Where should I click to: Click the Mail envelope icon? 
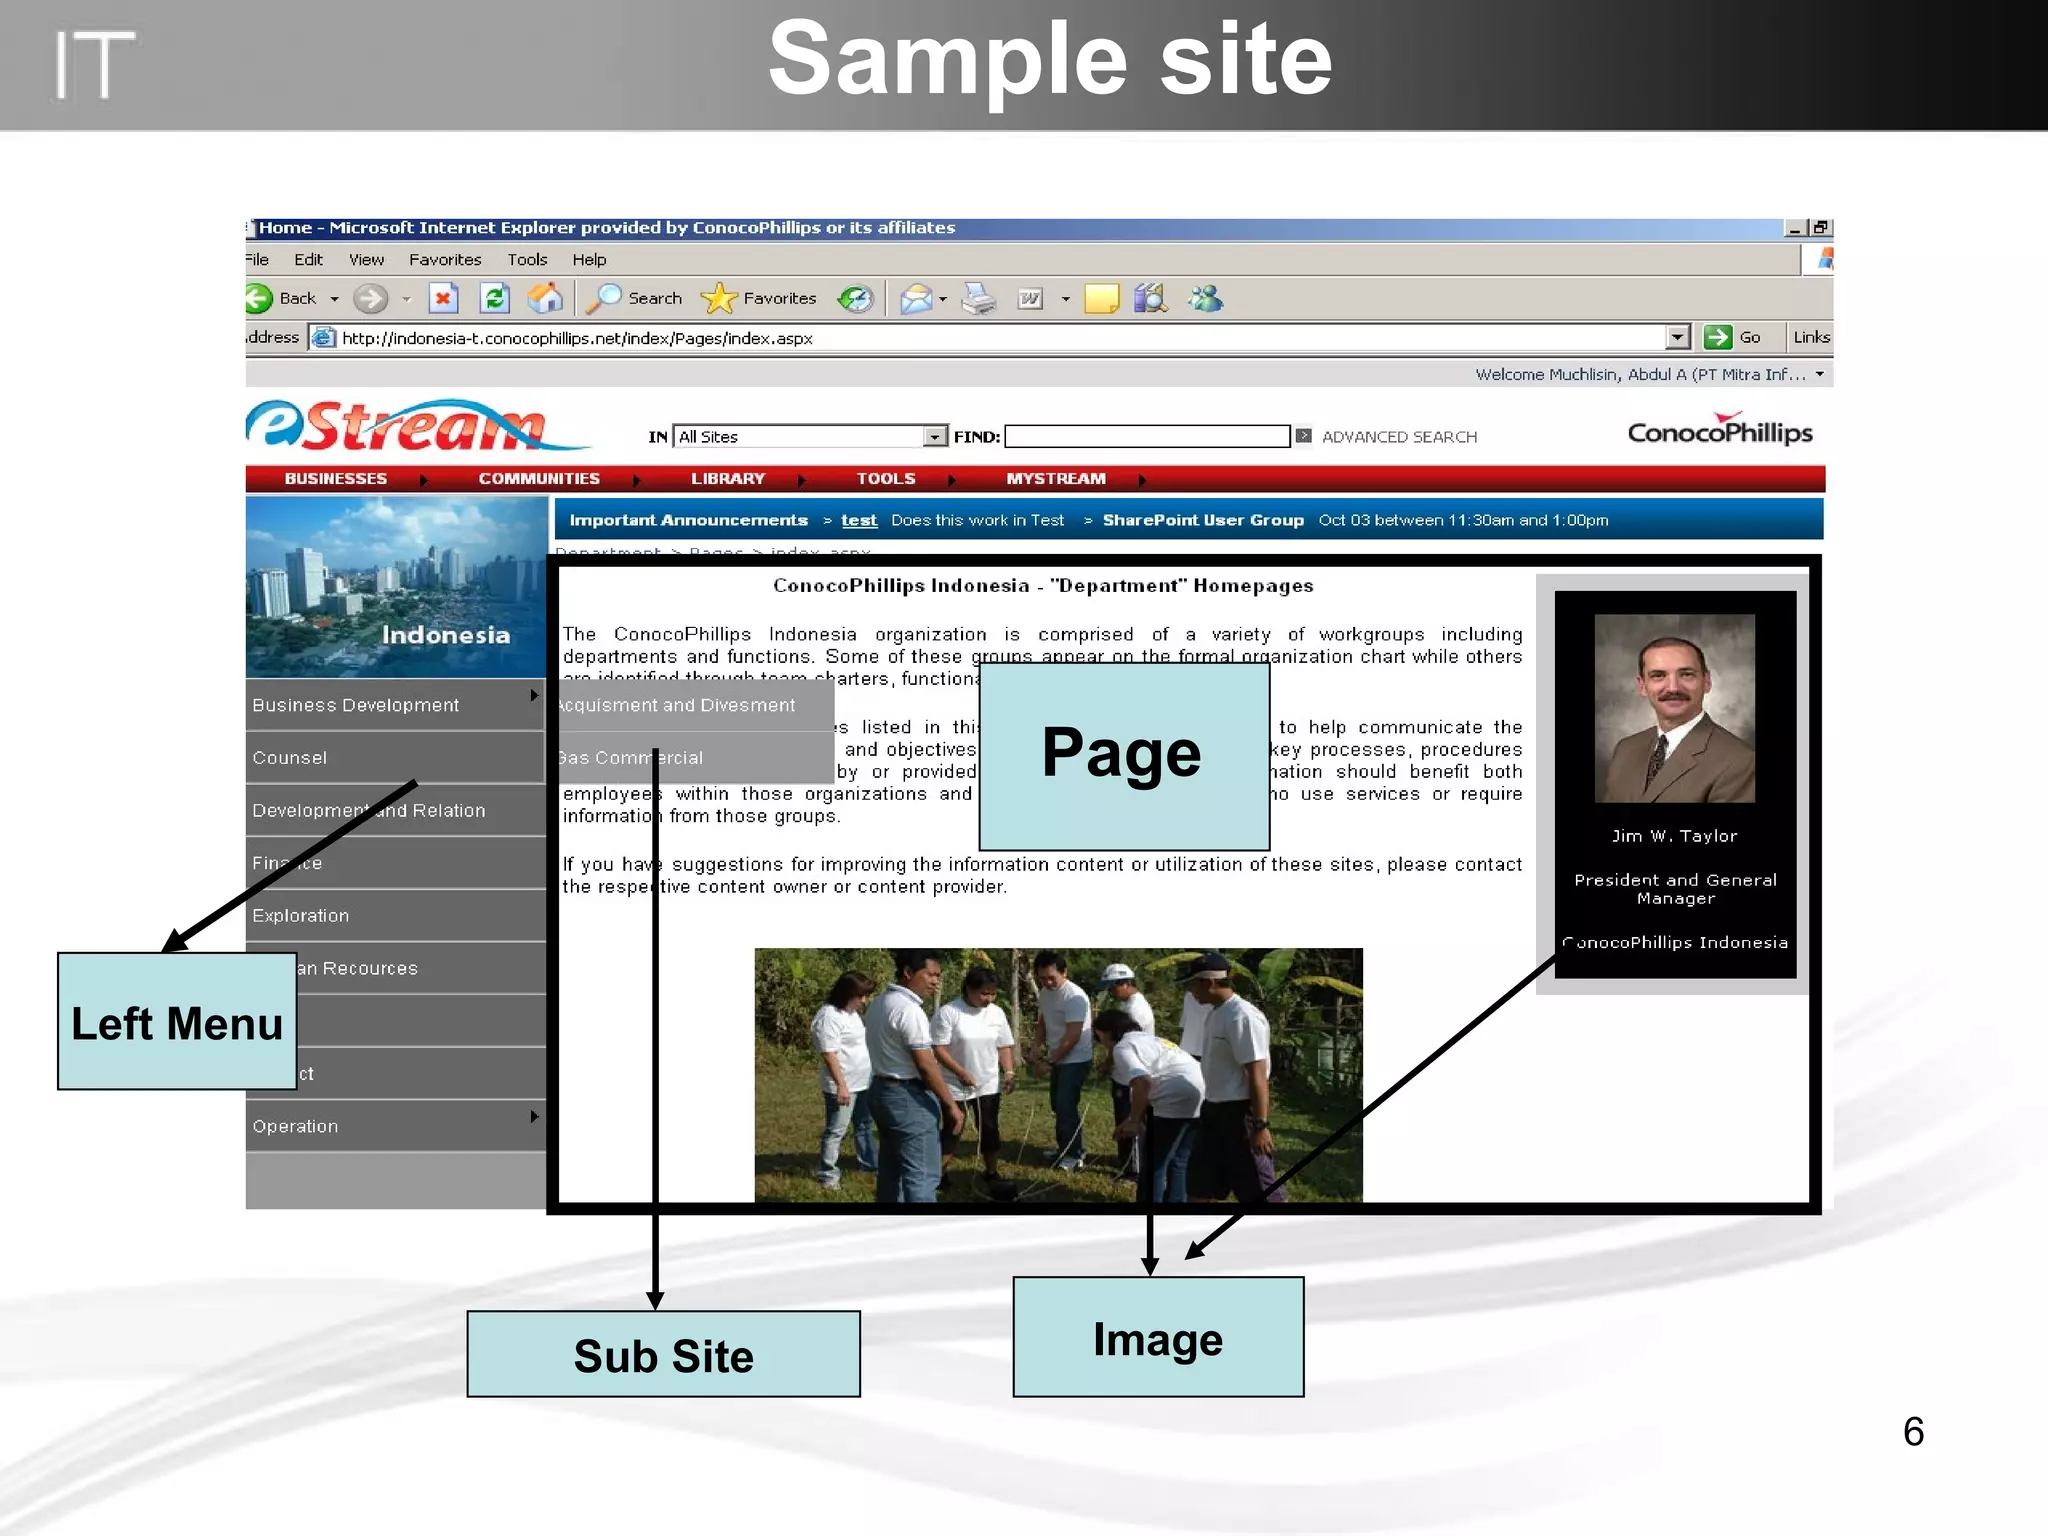[x=916, y=299]
